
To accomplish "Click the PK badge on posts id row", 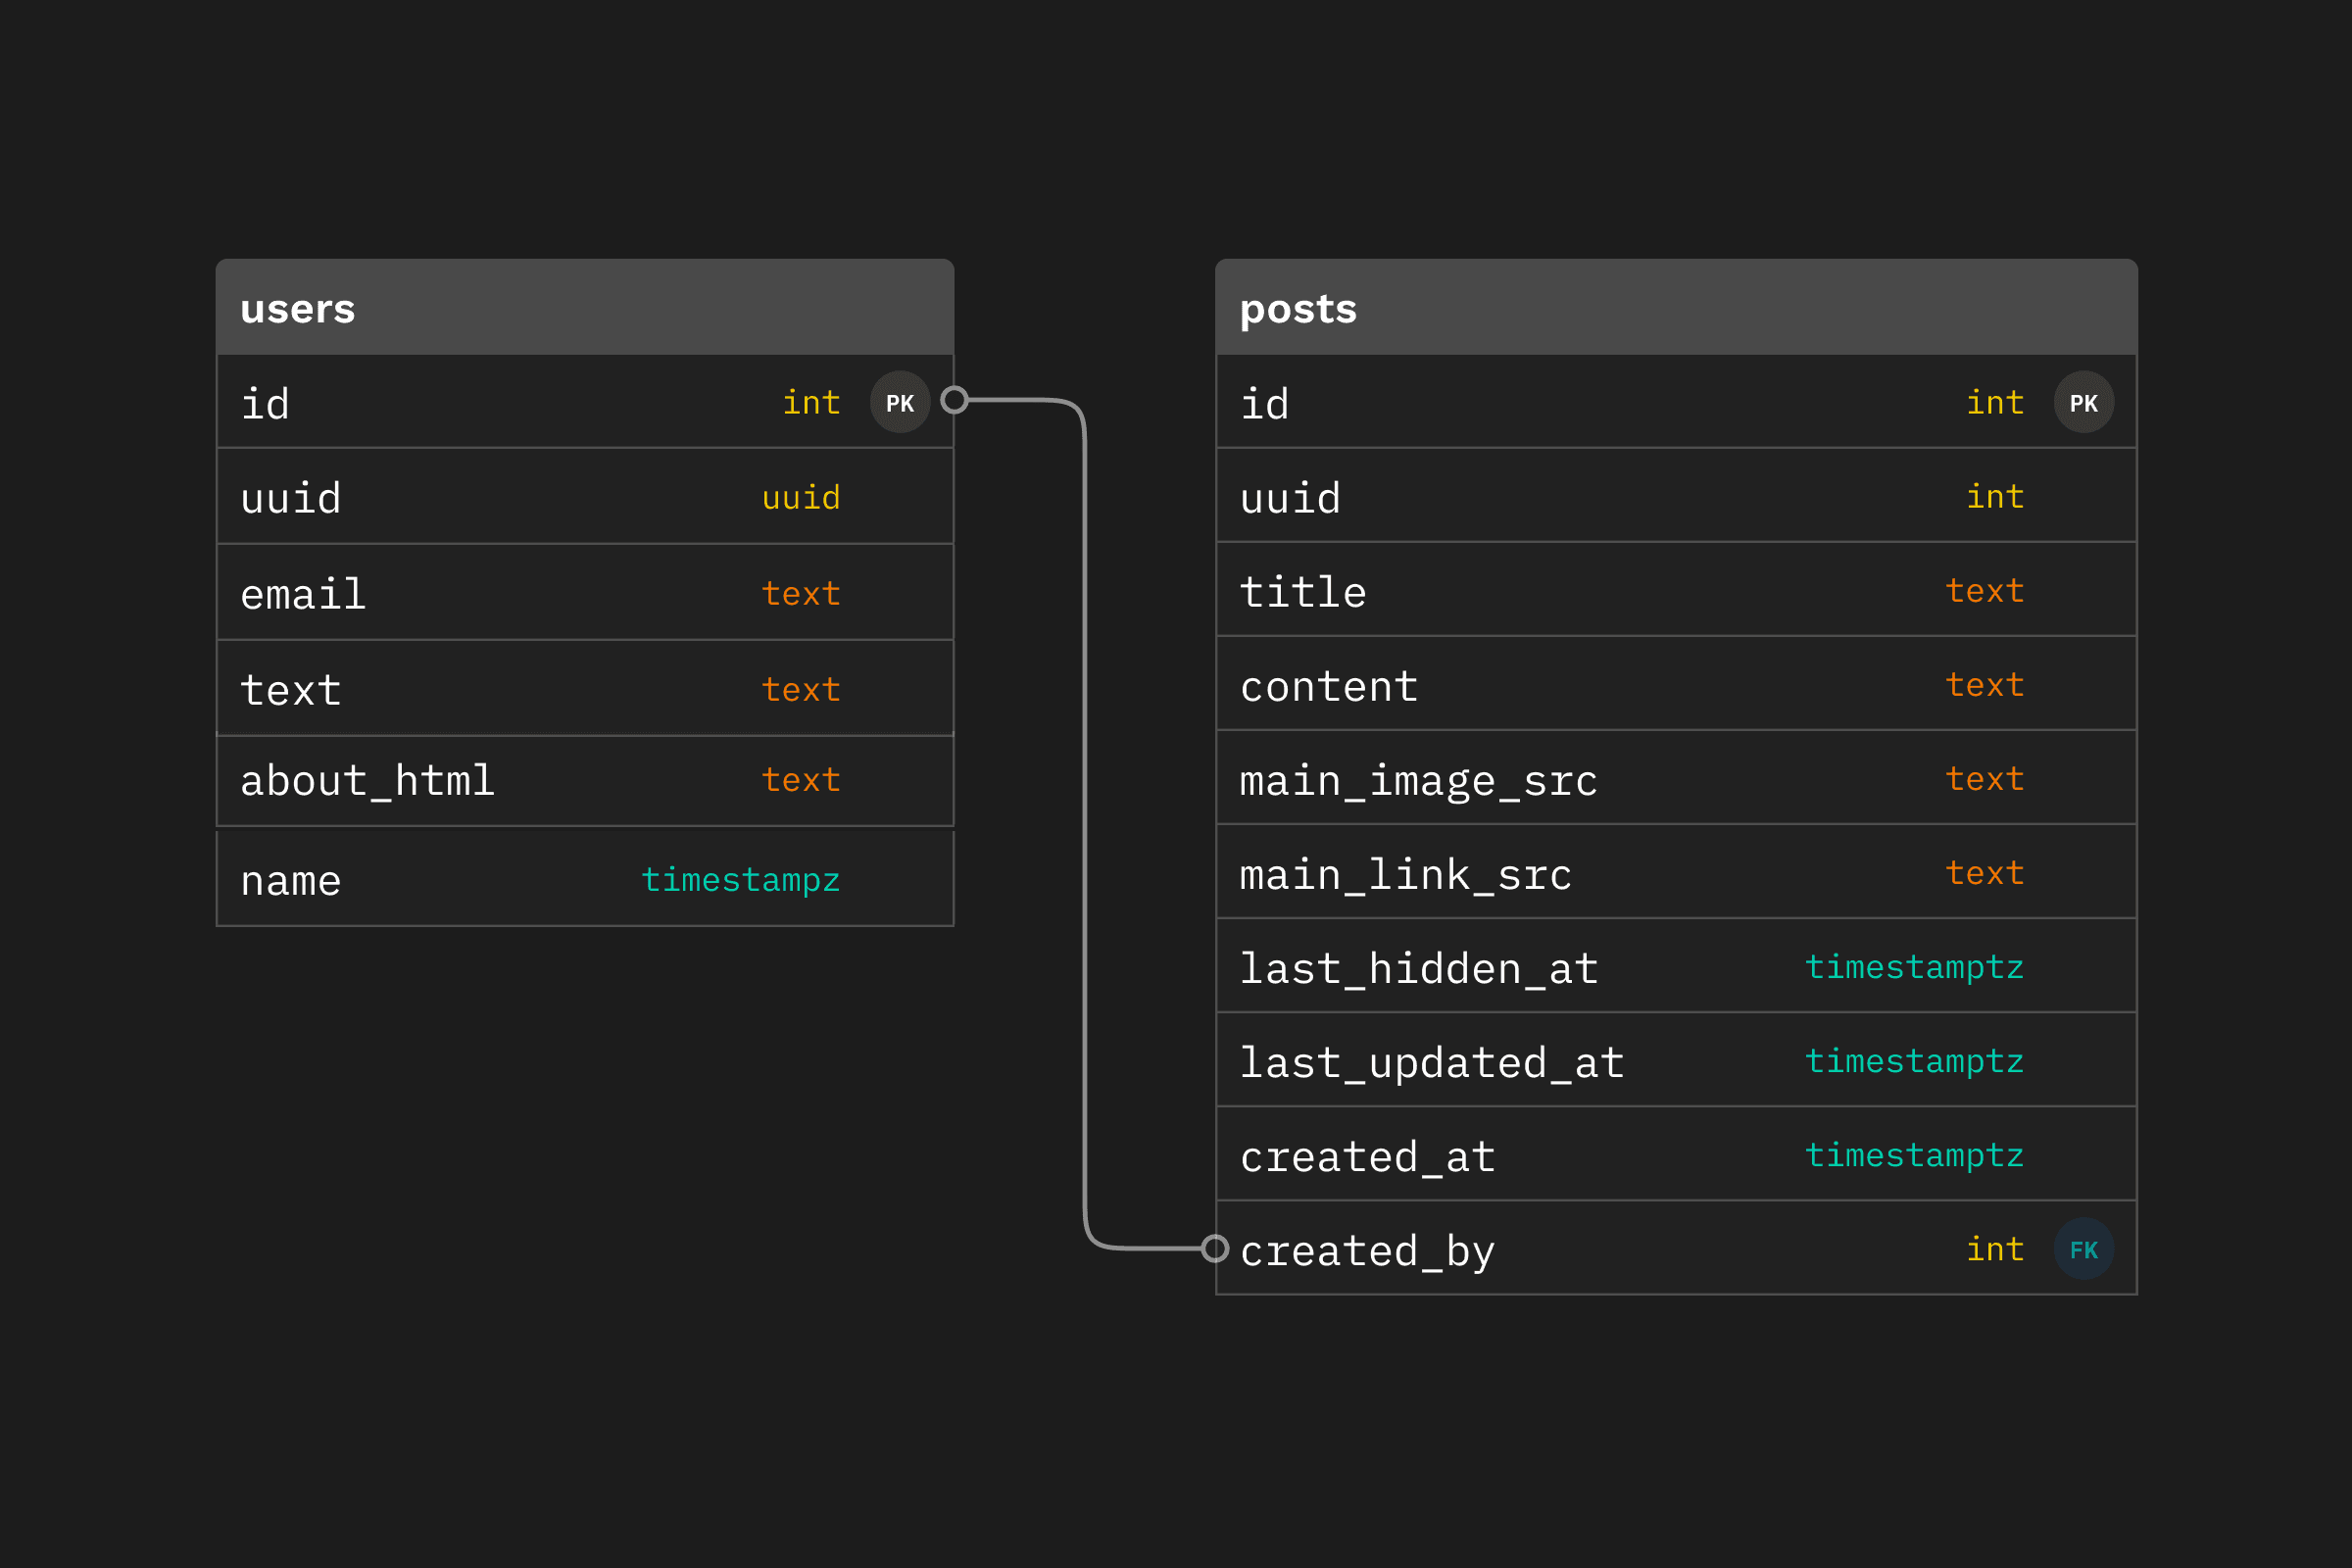I will tap(2083, 403).
